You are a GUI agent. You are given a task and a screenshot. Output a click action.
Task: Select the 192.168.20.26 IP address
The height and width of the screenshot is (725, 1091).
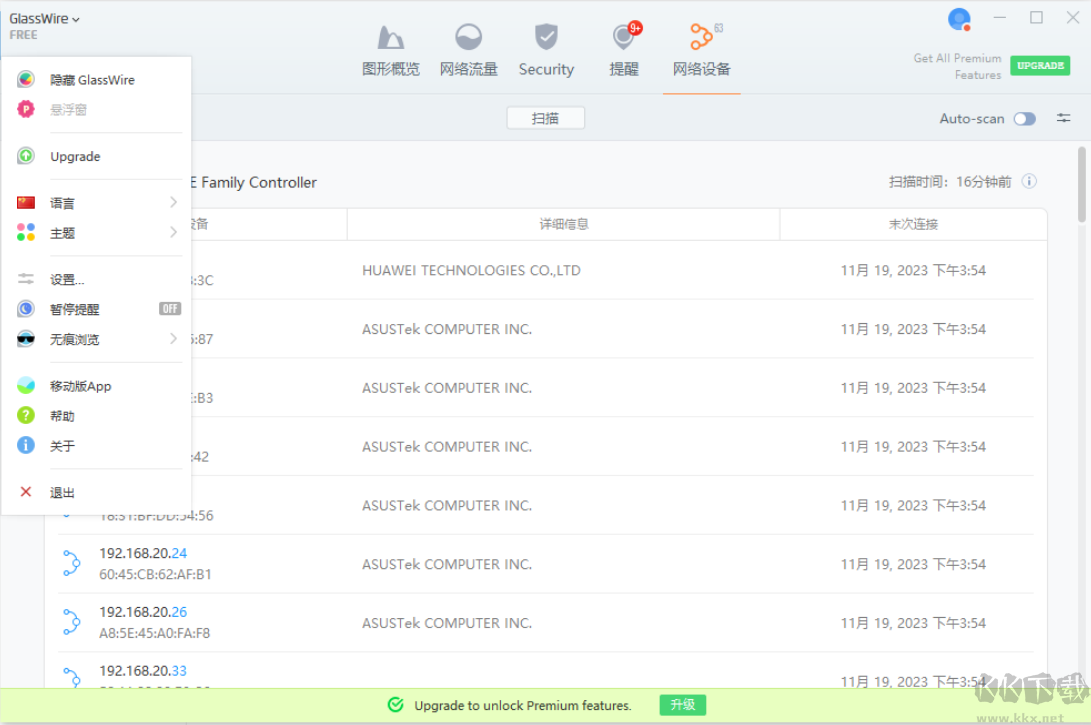pos(143,612)
